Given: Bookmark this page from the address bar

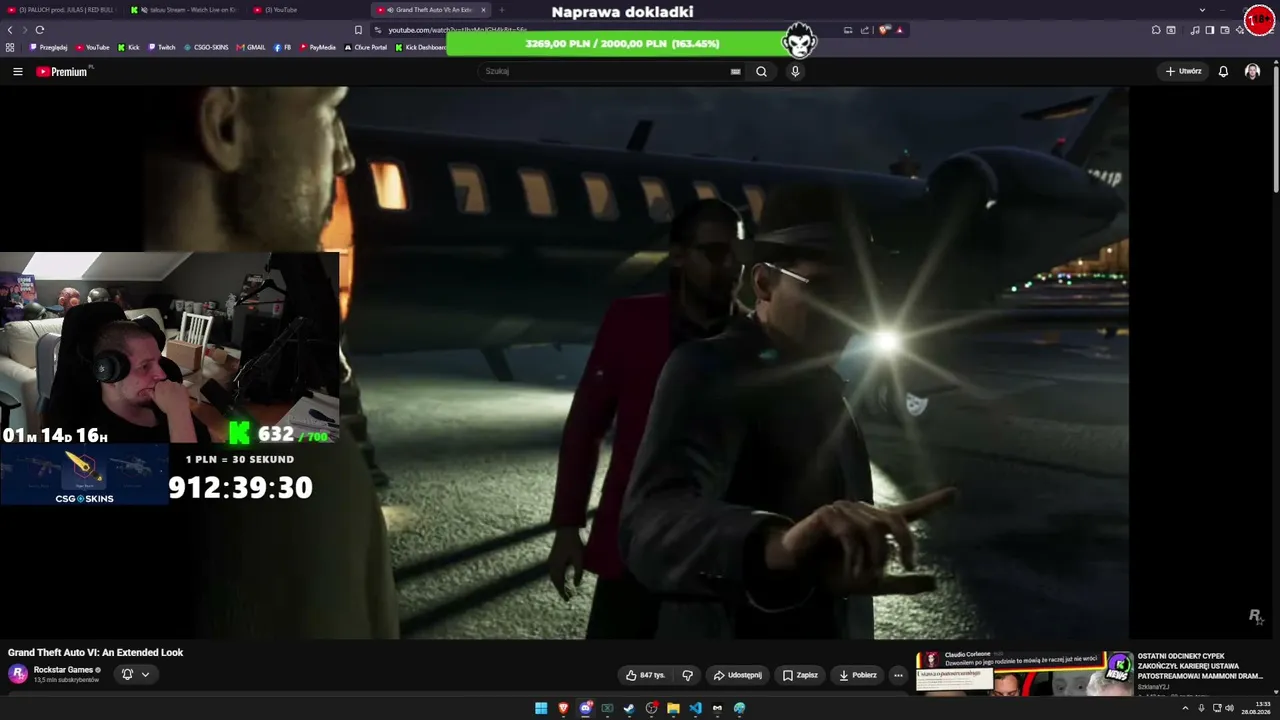Looking at the screenshot, I should point(358,30).
